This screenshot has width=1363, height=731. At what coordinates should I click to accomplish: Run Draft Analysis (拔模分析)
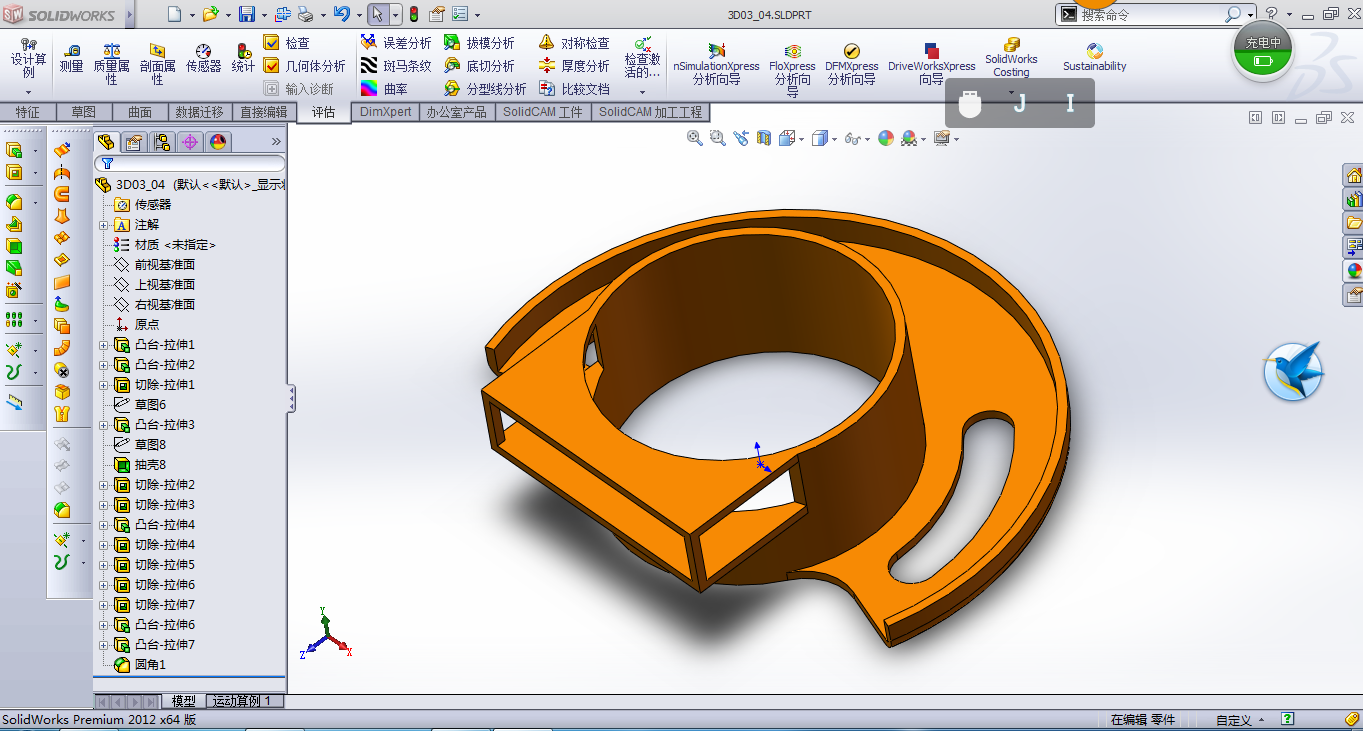[x=478, y=43]
